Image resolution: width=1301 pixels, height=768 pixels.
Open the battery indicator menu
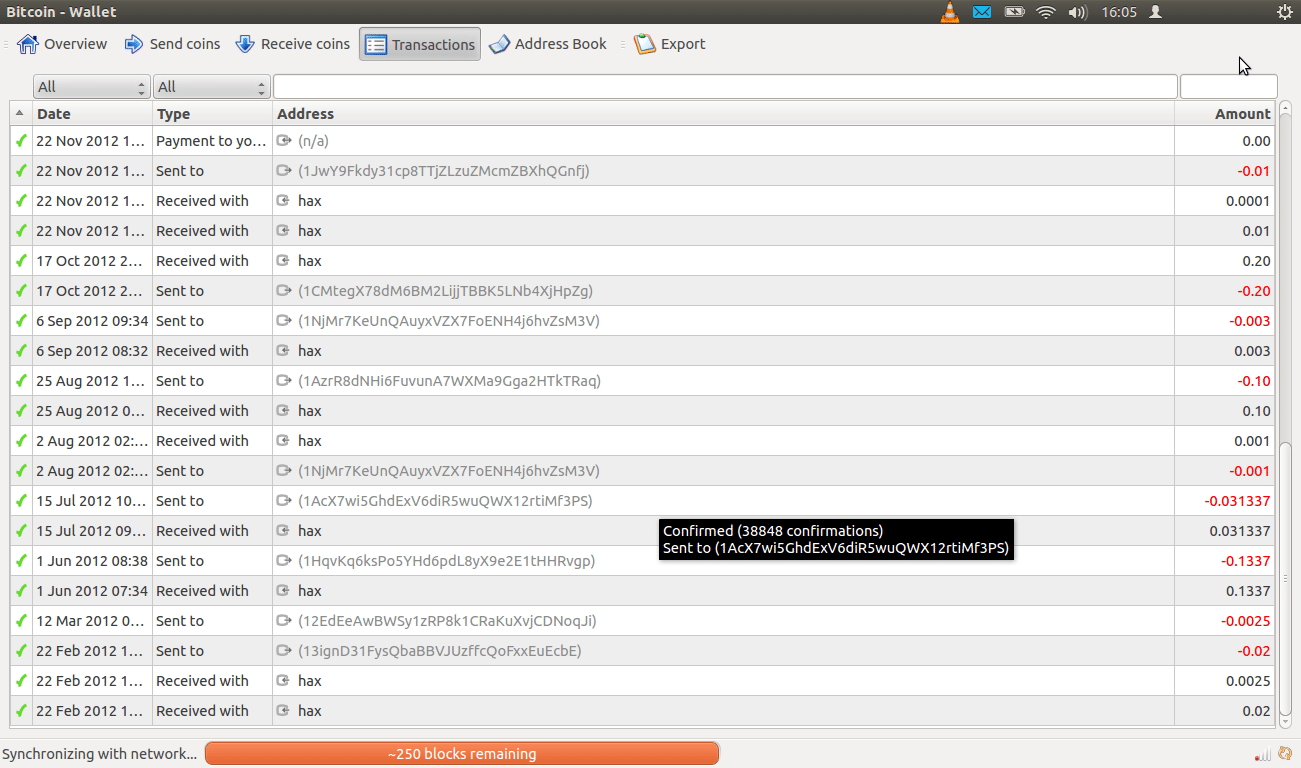[1014, 12]
